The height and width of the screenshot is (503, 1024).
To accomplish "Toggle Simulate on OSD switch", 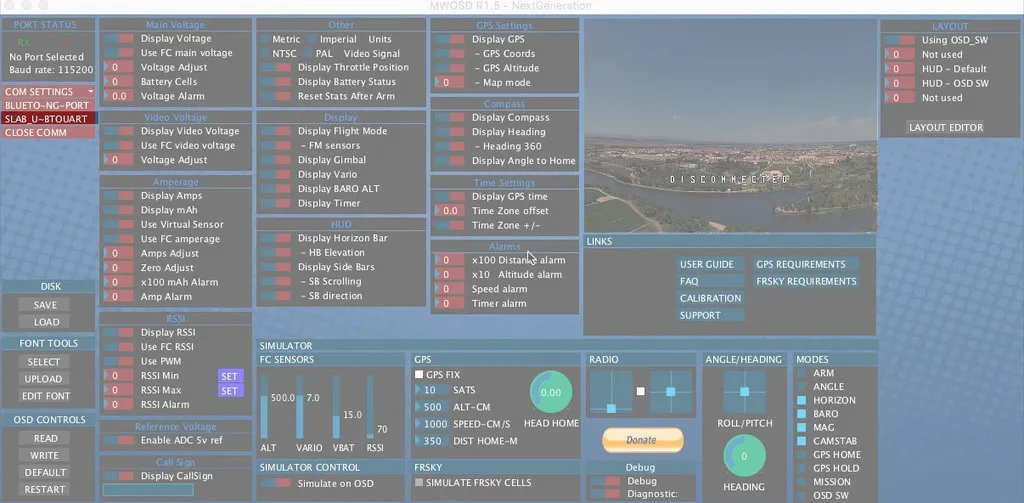I will click(275, 483).
